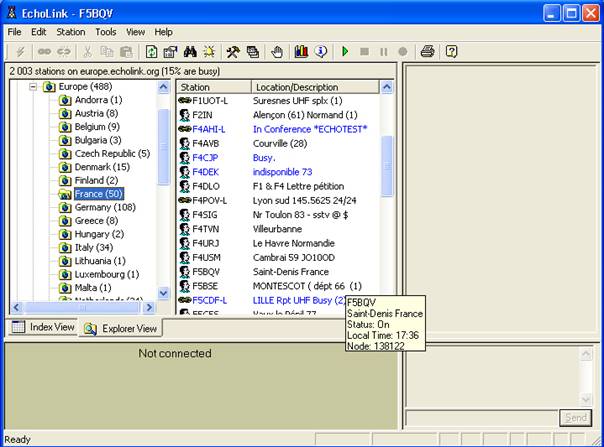Open the colored bar-chart statistics icon

(301, 52)
